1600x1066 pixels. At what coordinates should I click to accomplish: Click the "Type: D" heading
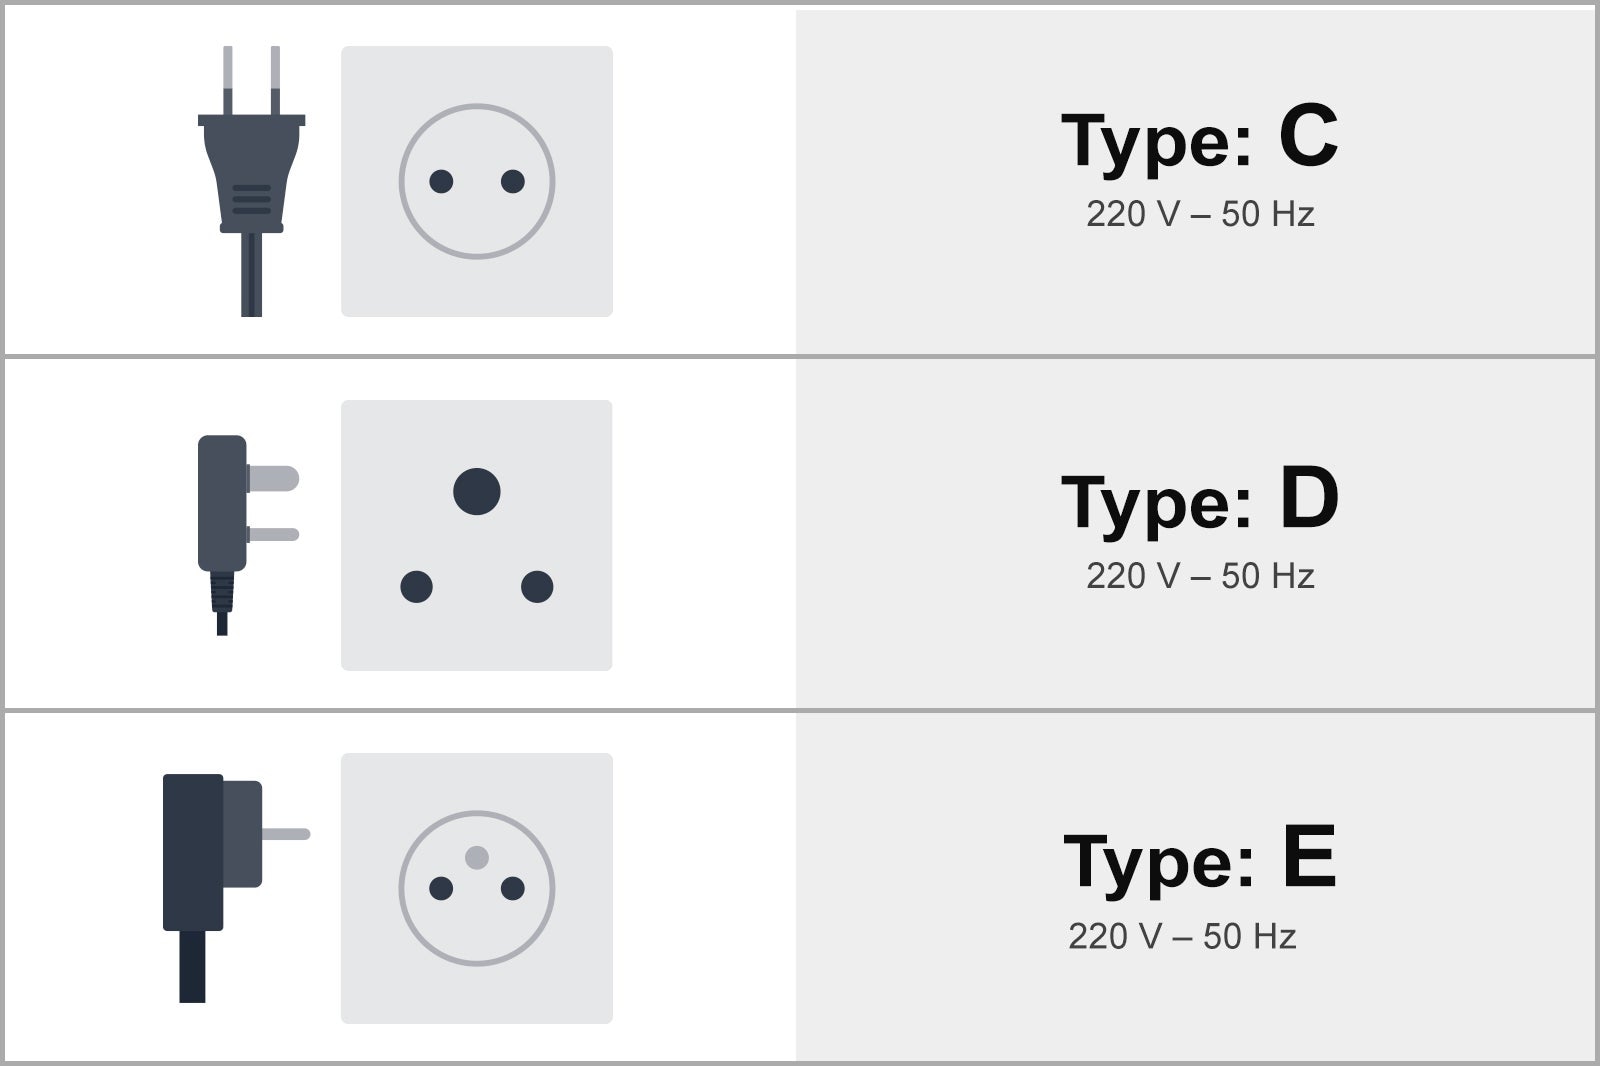pyautogui.click(x=1200, y=500)
